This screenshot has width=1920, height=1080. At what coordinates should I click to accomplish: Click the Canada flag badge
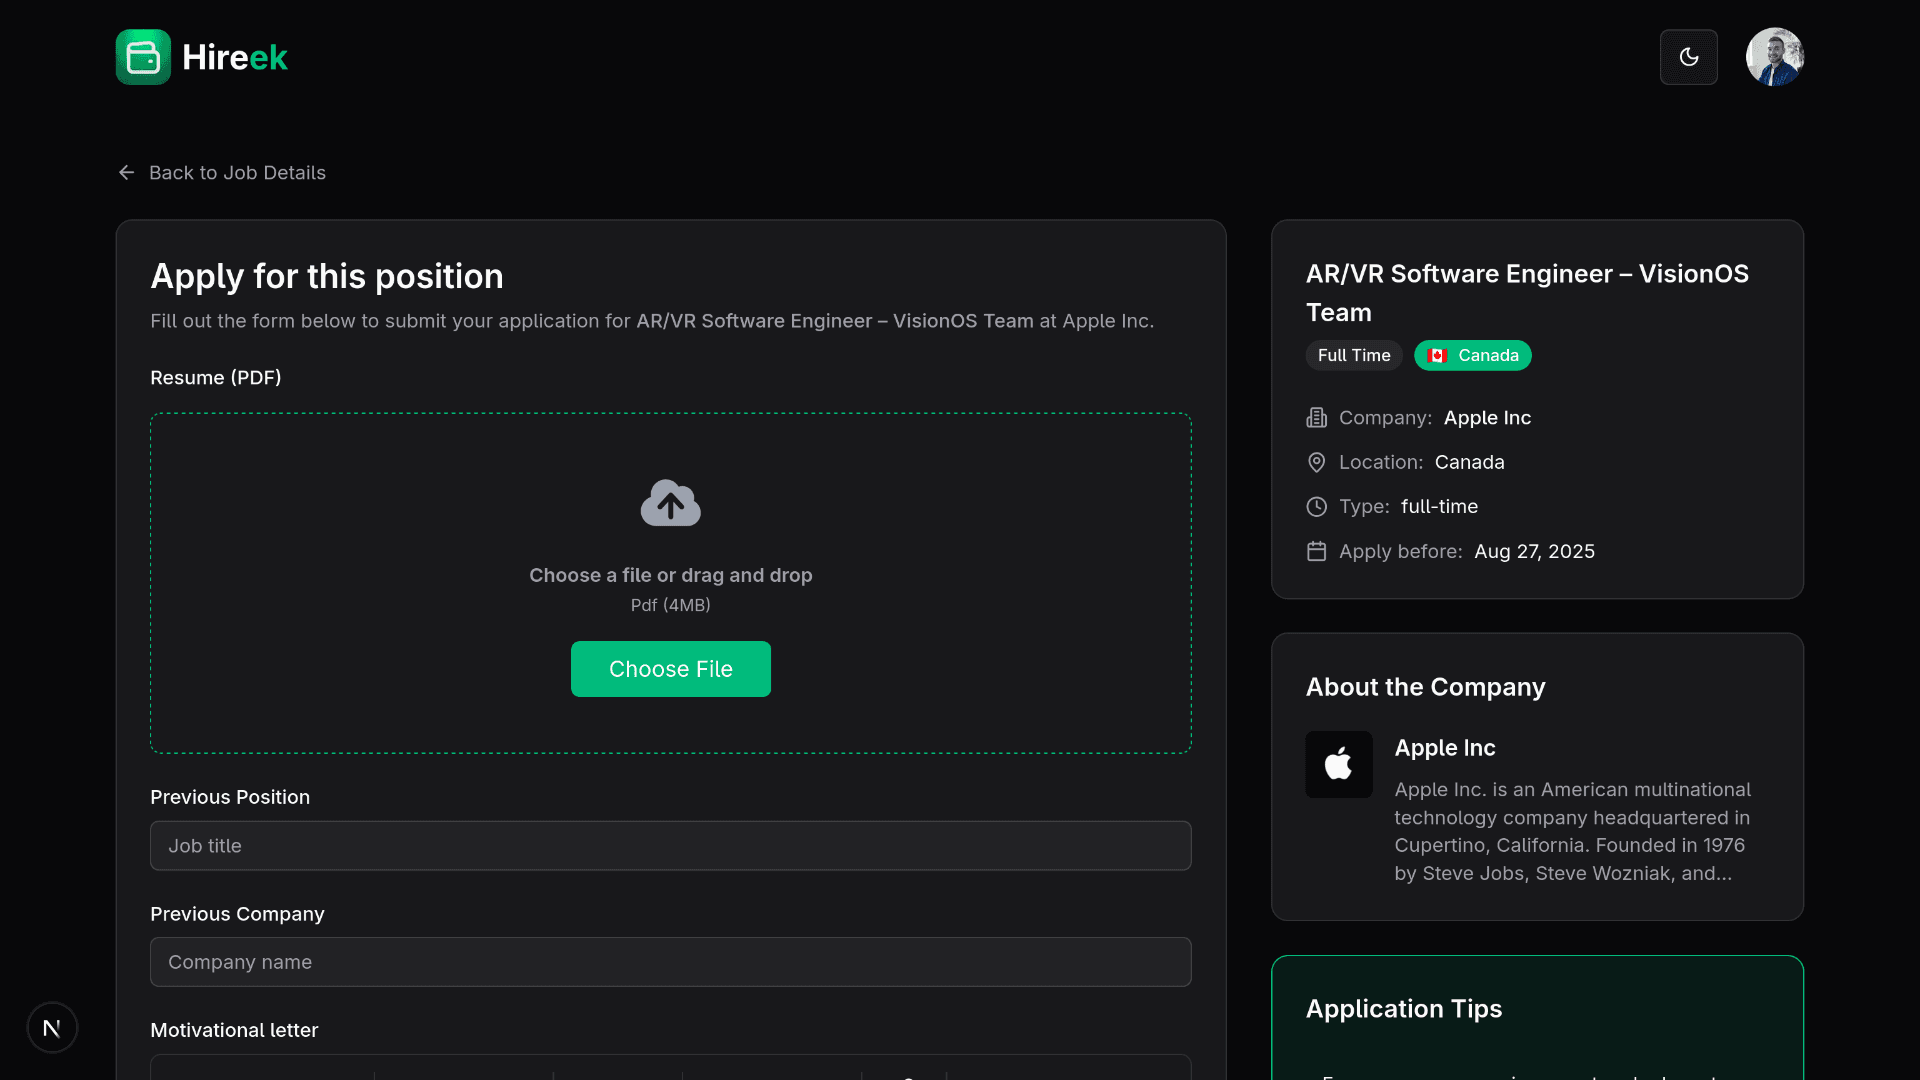point(1473,355)
